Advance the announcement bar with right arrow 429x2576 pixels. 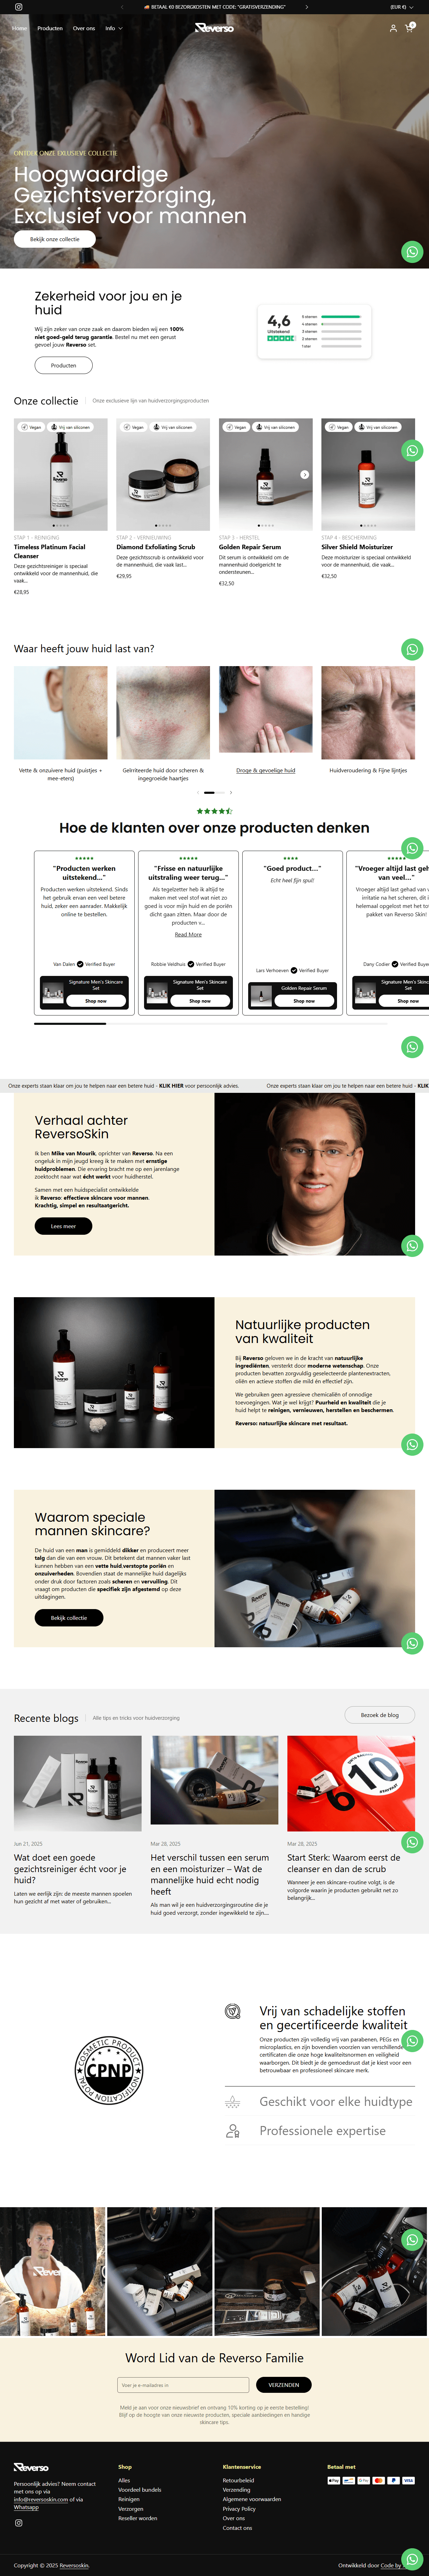(306, 7)
